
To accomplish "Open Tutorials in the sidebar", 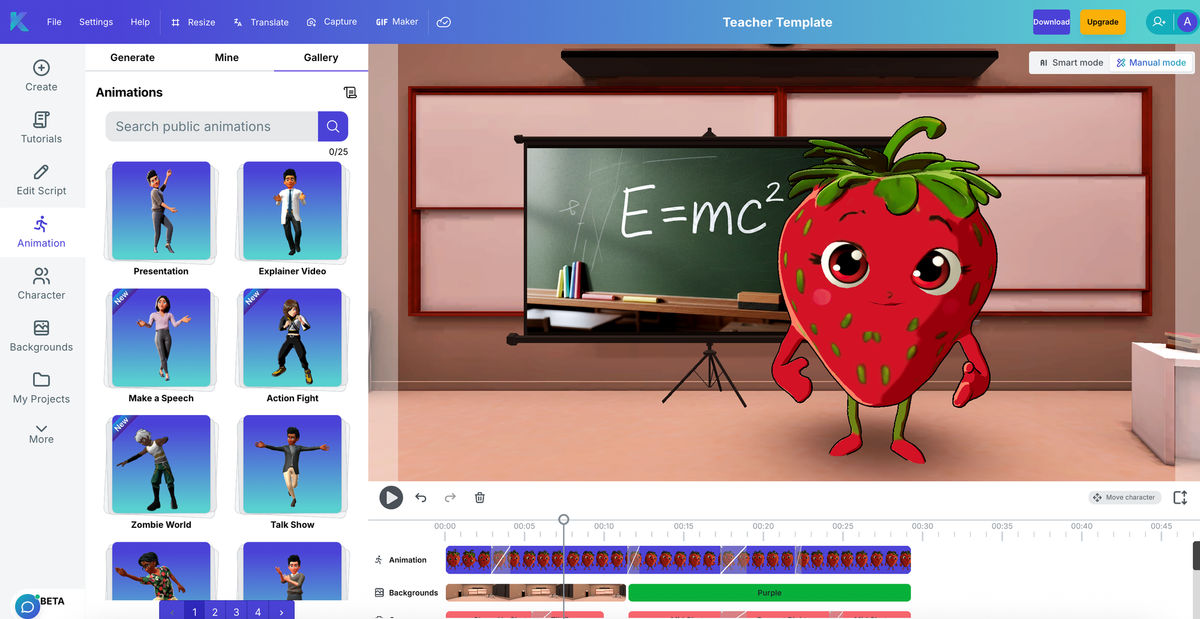I will (x=41, y=128).
